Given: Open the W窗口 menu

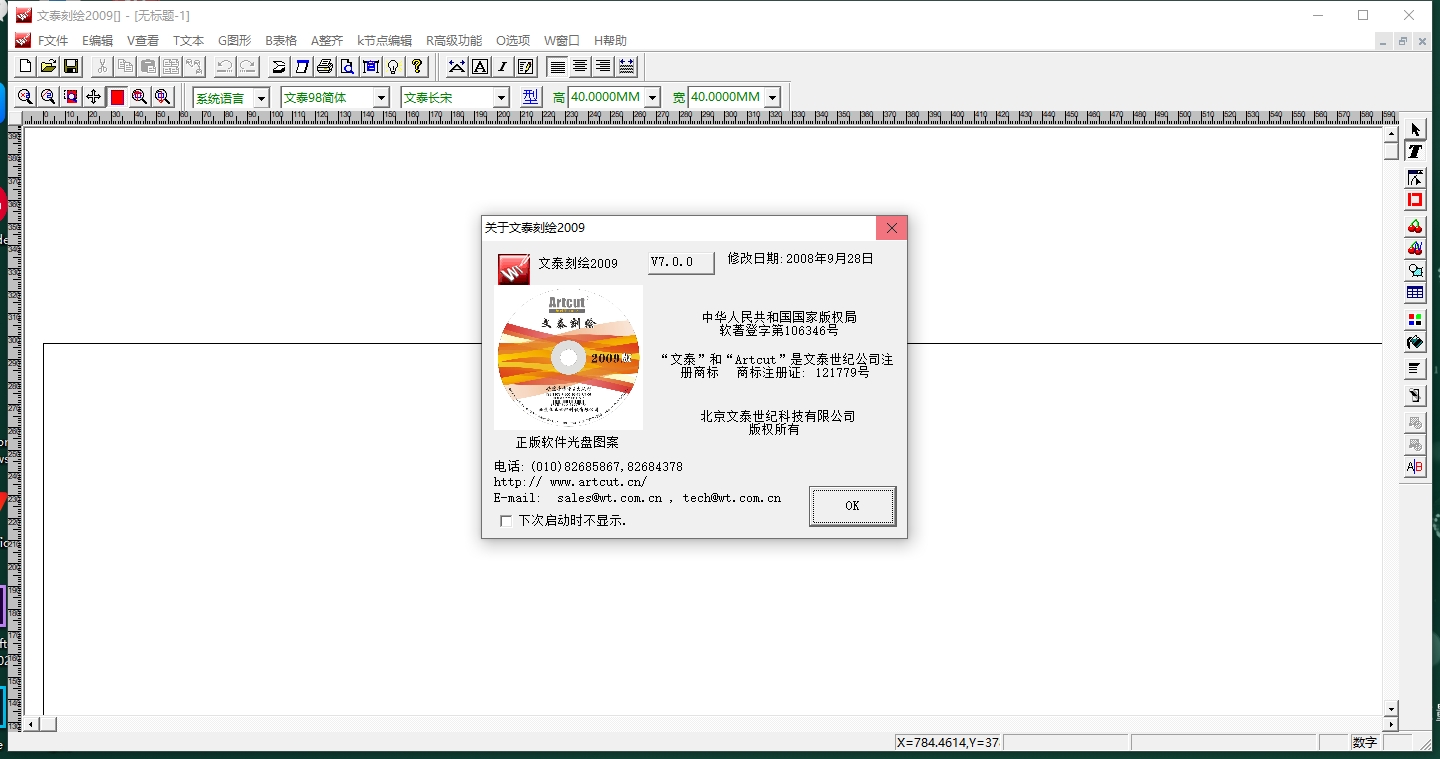Looking at the screenshot, I should click(x=562, y=41).
